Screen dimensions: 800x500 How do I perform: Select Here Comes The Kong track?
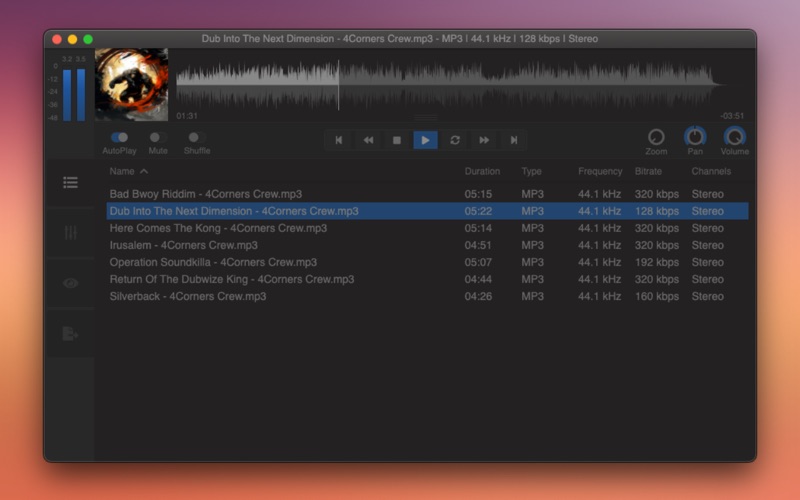[x=427, y=228]
